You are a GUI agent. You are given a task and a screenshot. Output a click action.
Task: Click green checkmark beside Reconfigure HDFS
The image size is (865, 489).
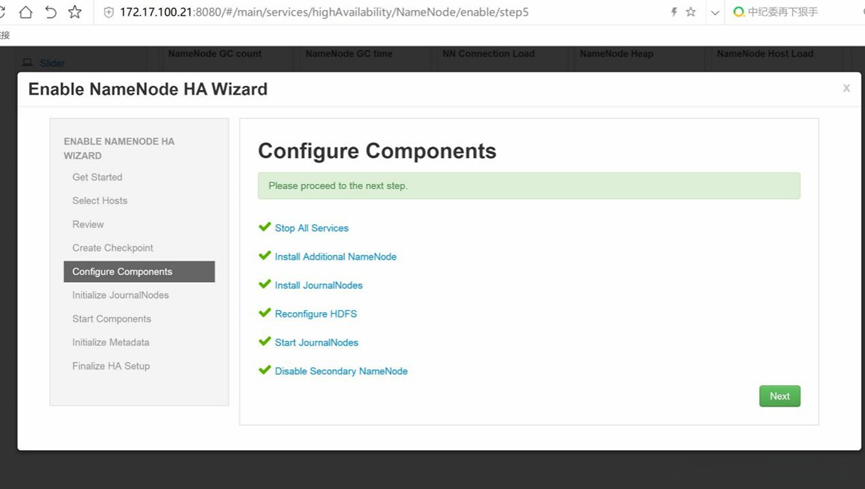(x=265, y=313)
